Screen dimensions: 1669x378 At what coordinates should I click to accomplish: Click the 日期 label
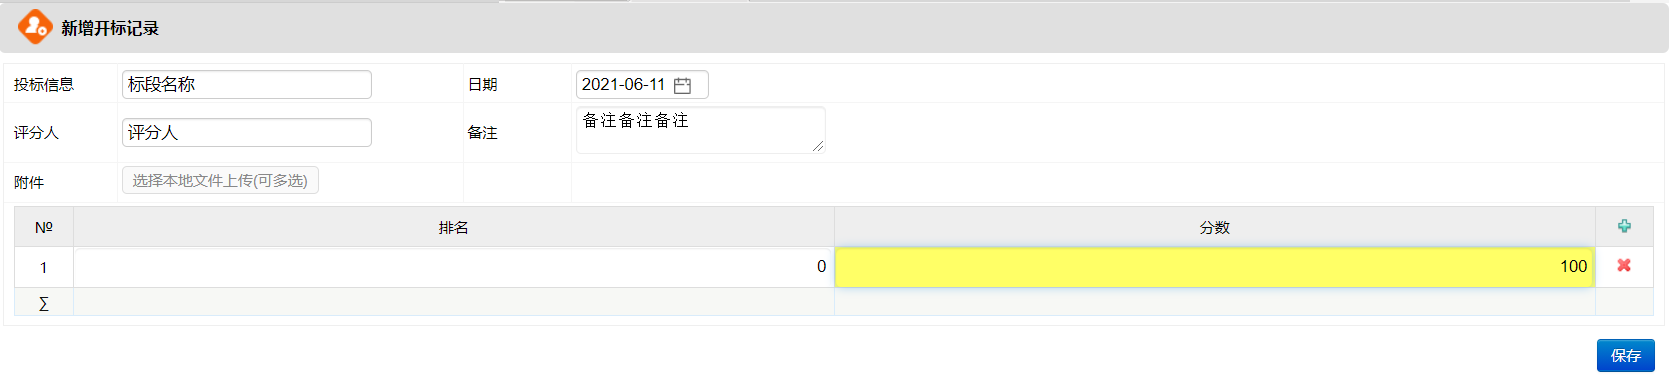tap(483, 85)
